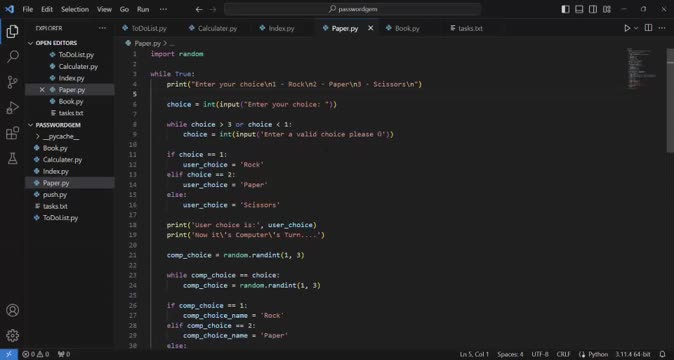The image size is (674, 360).
Task: Select Calculater.py in Open Editors
Action: [78, 67]
